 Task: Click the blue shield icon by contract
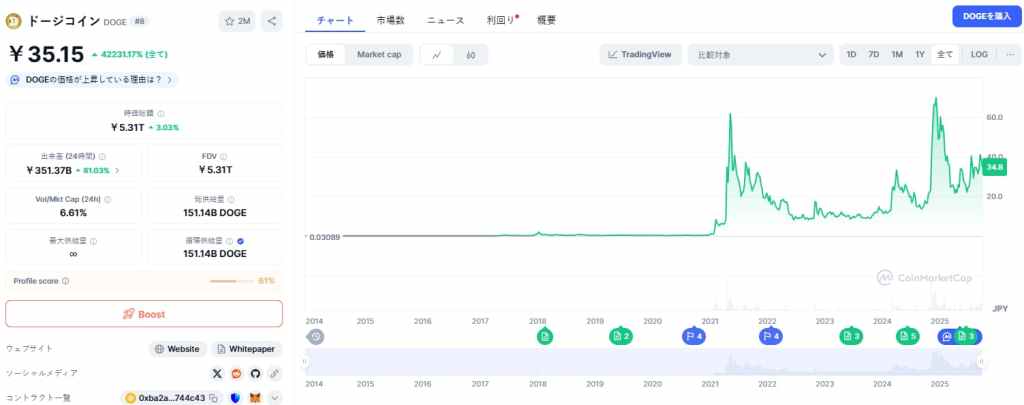coord(236,398)
